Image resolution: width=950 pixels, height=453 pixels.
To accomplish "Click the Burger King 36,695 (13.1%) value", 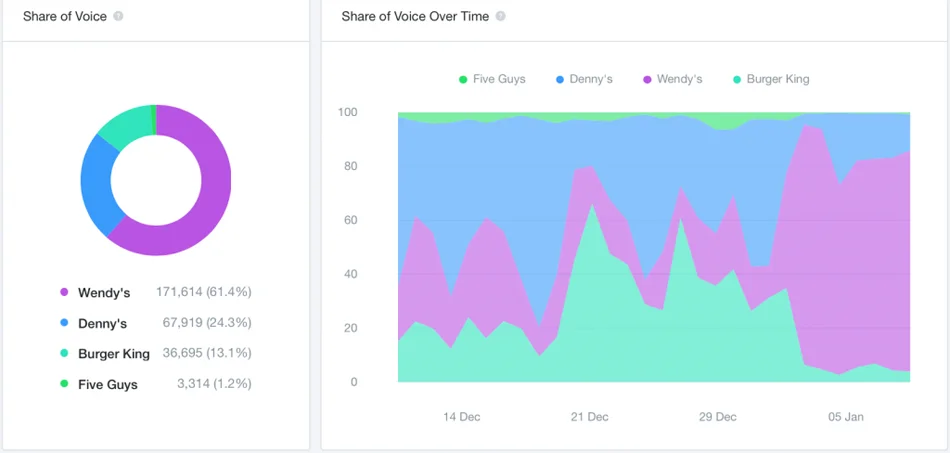I will click(x=207, y=353).
